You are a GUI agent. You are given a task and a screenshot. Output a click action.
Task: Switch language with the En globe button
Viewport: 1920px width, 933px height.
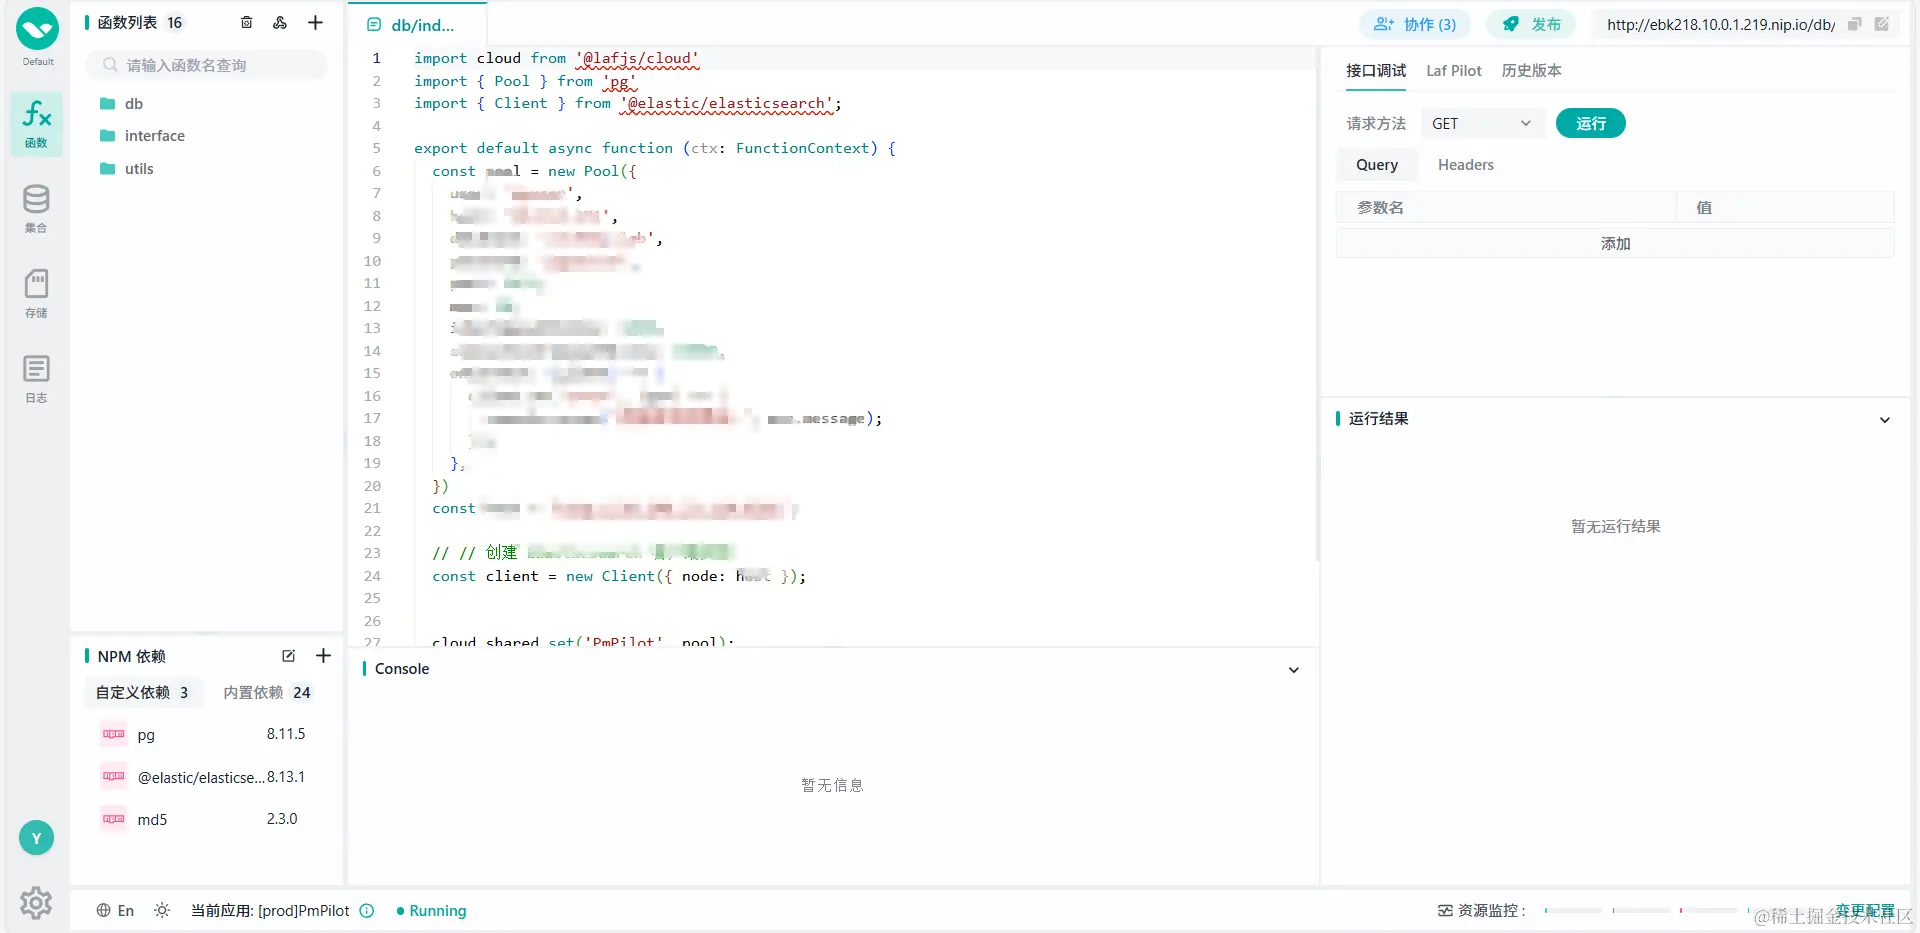point(115,911)
